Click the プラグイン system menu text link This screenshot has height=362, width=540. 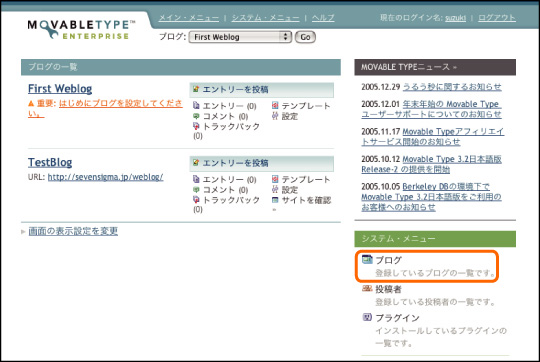pos(397,318)
